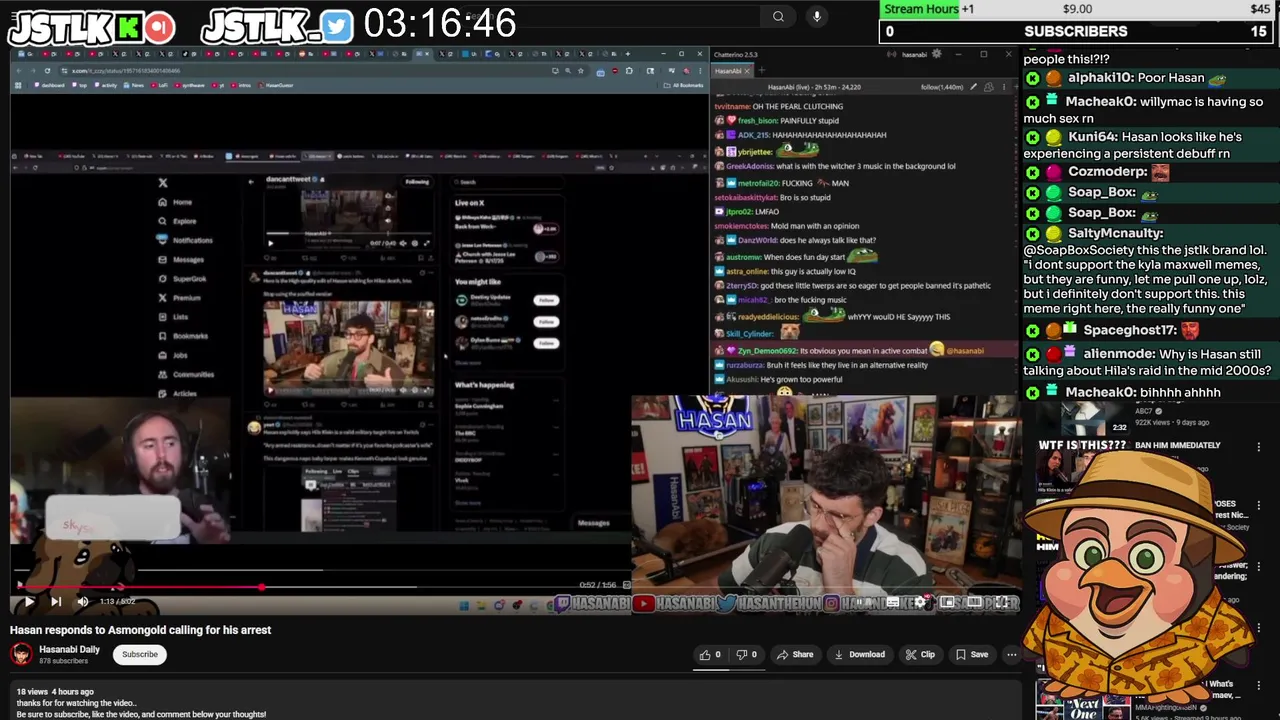1280x720 pixels.
Task: Open the player settings gear
Action: [921, 602]
